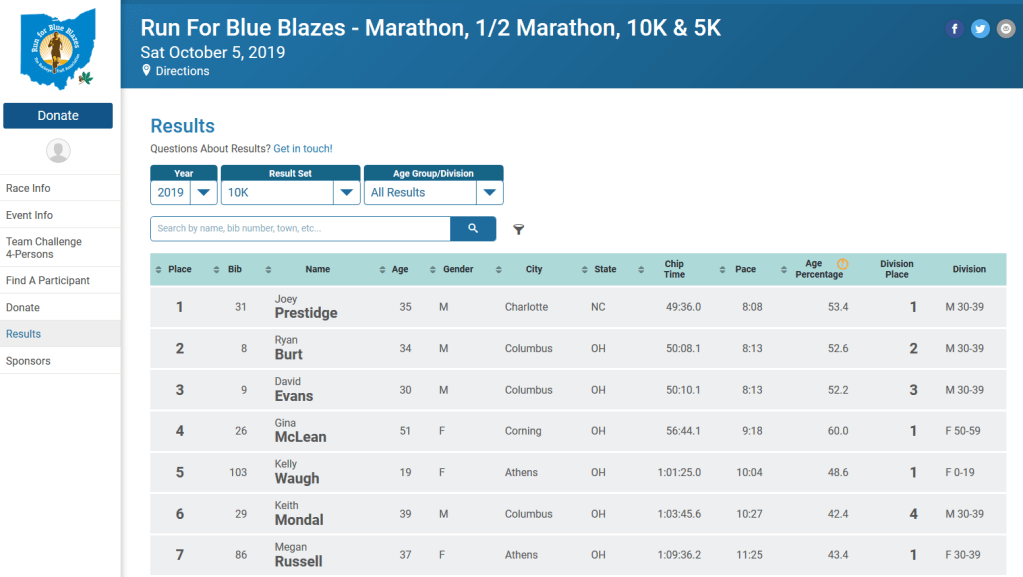Screen dimensions: 1023x577
Task: Click the user profile avatar icon
Action: [x=58, y=151]
